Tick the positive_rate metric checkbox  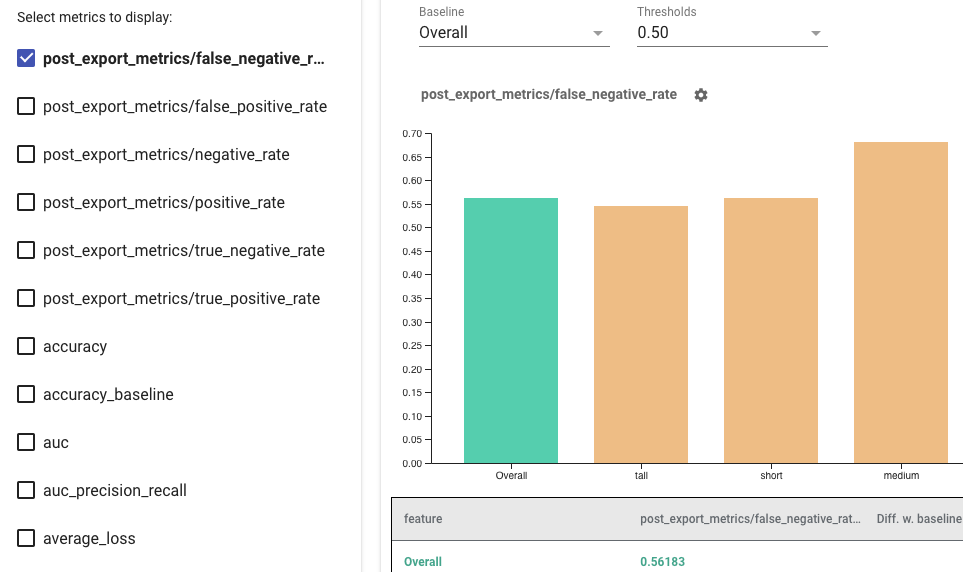(27, 202)
